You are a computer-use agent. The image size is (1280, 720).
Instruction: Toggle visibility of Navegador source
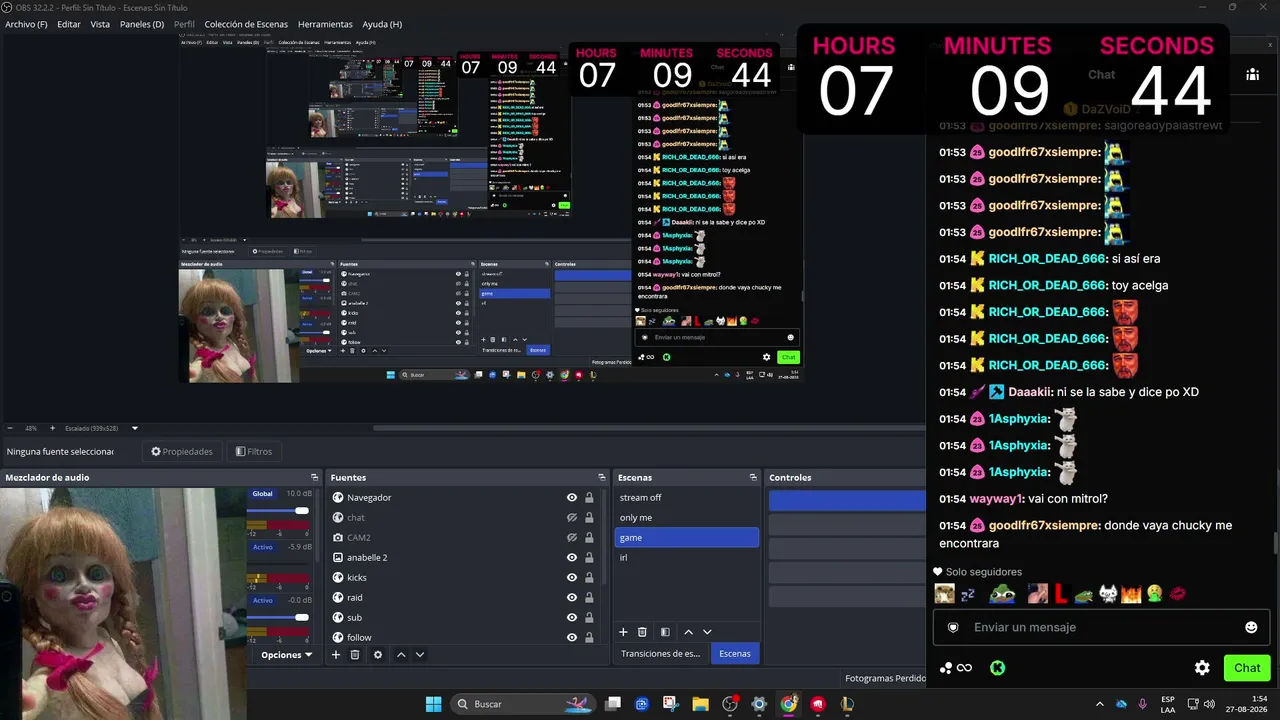(x=572, y=497)
